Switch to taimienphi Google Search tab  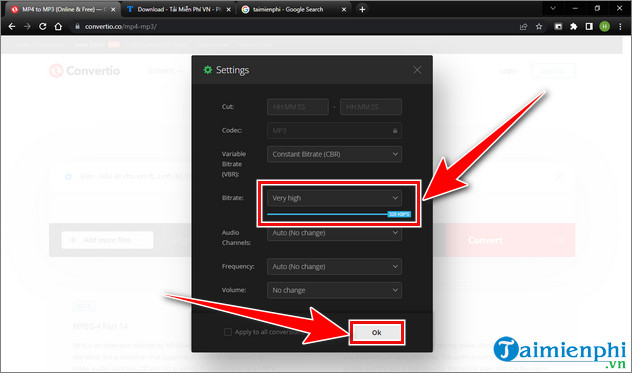click(x=294, y=9)
